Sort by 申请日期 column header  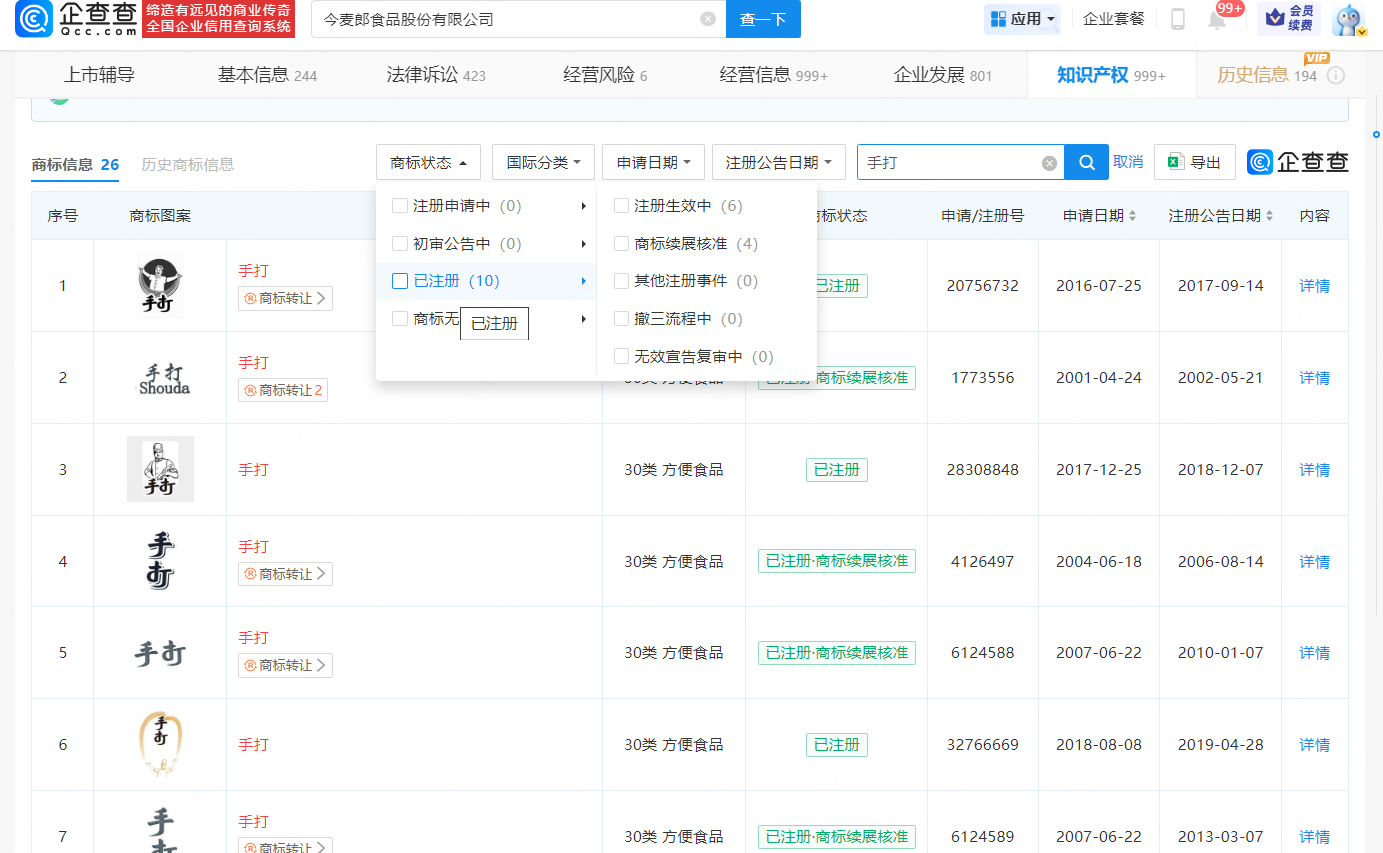click(1099, 216)
